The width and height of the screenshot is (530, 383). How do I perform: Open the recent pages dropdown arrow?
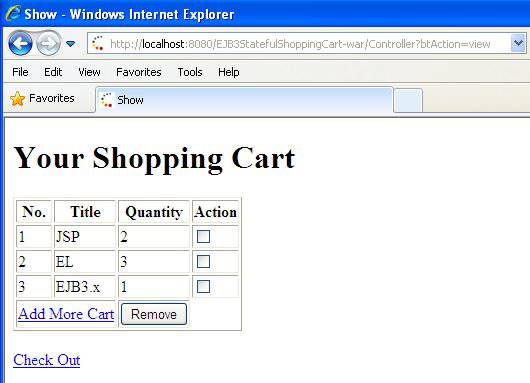(70, 44)
